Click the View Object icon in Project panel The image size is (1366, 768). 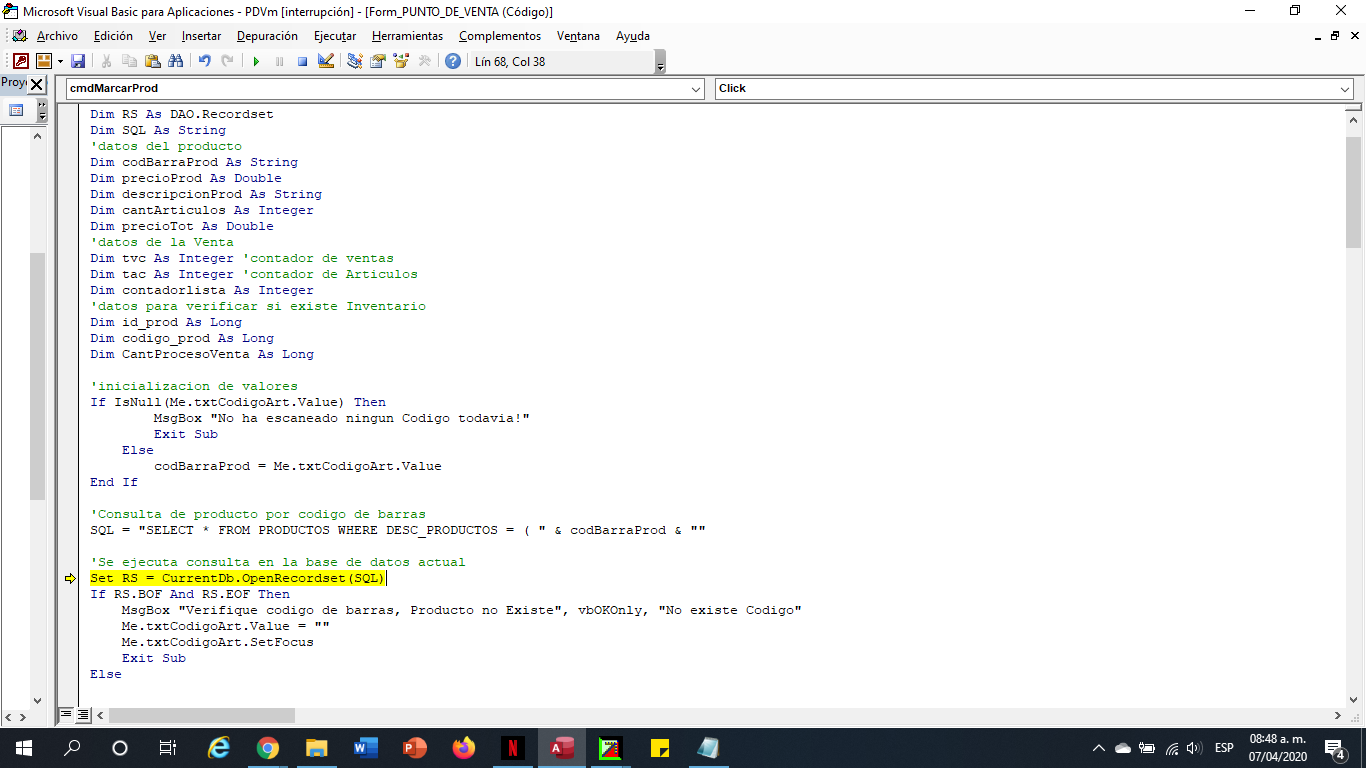tap(16, 110)
